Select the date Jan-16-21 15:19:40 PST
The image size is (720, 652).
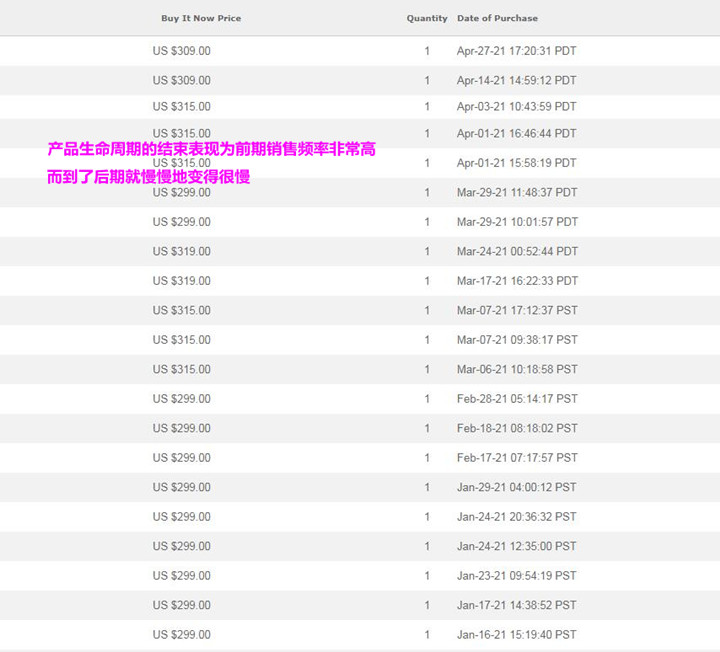(517, 635)
